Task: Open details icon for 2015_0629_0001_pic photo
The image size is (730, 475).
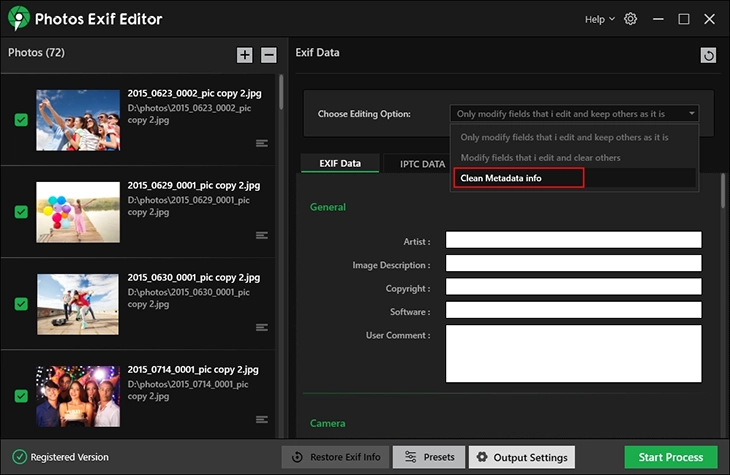Action: 262,235
